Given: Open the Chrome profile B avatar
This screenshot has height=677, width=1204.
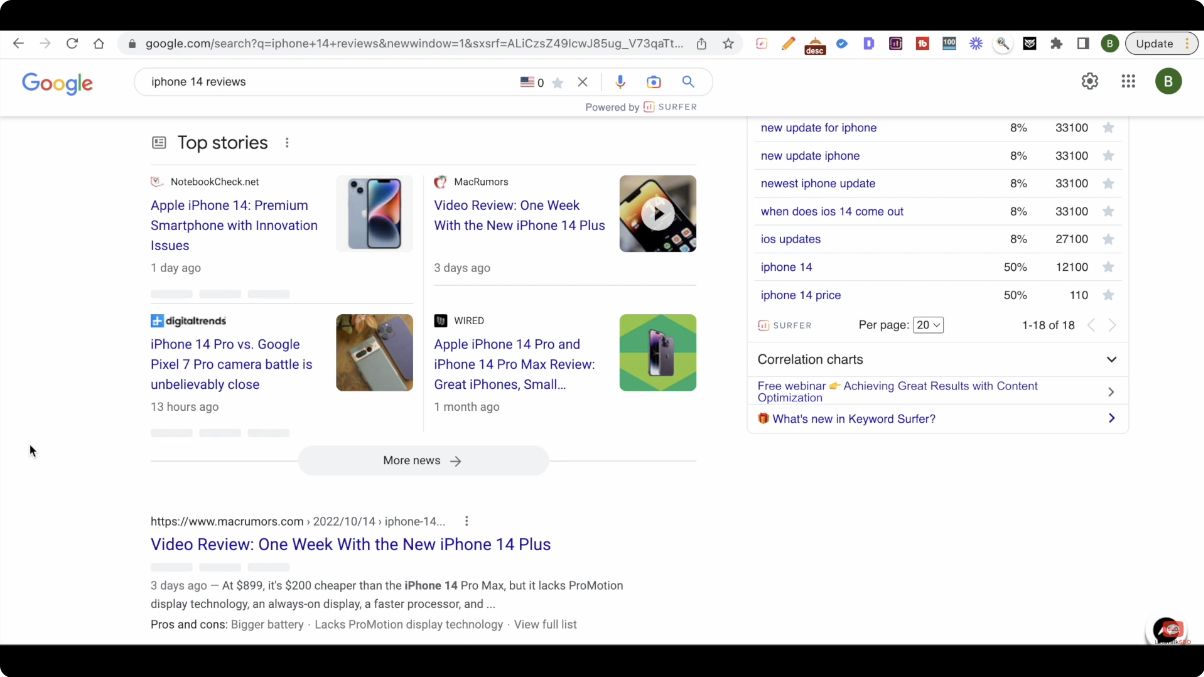Looking at the screenshot, I should [1110, 44].
